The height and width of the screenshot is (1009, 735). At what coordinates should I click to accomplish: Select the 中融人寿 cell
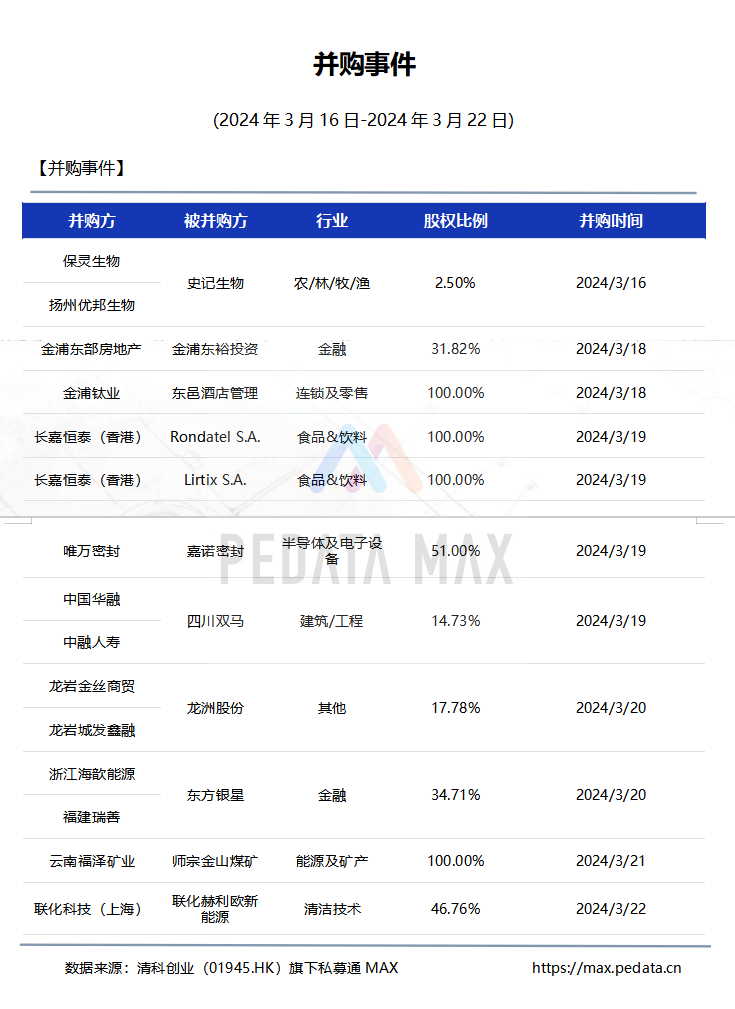(91, 642)
